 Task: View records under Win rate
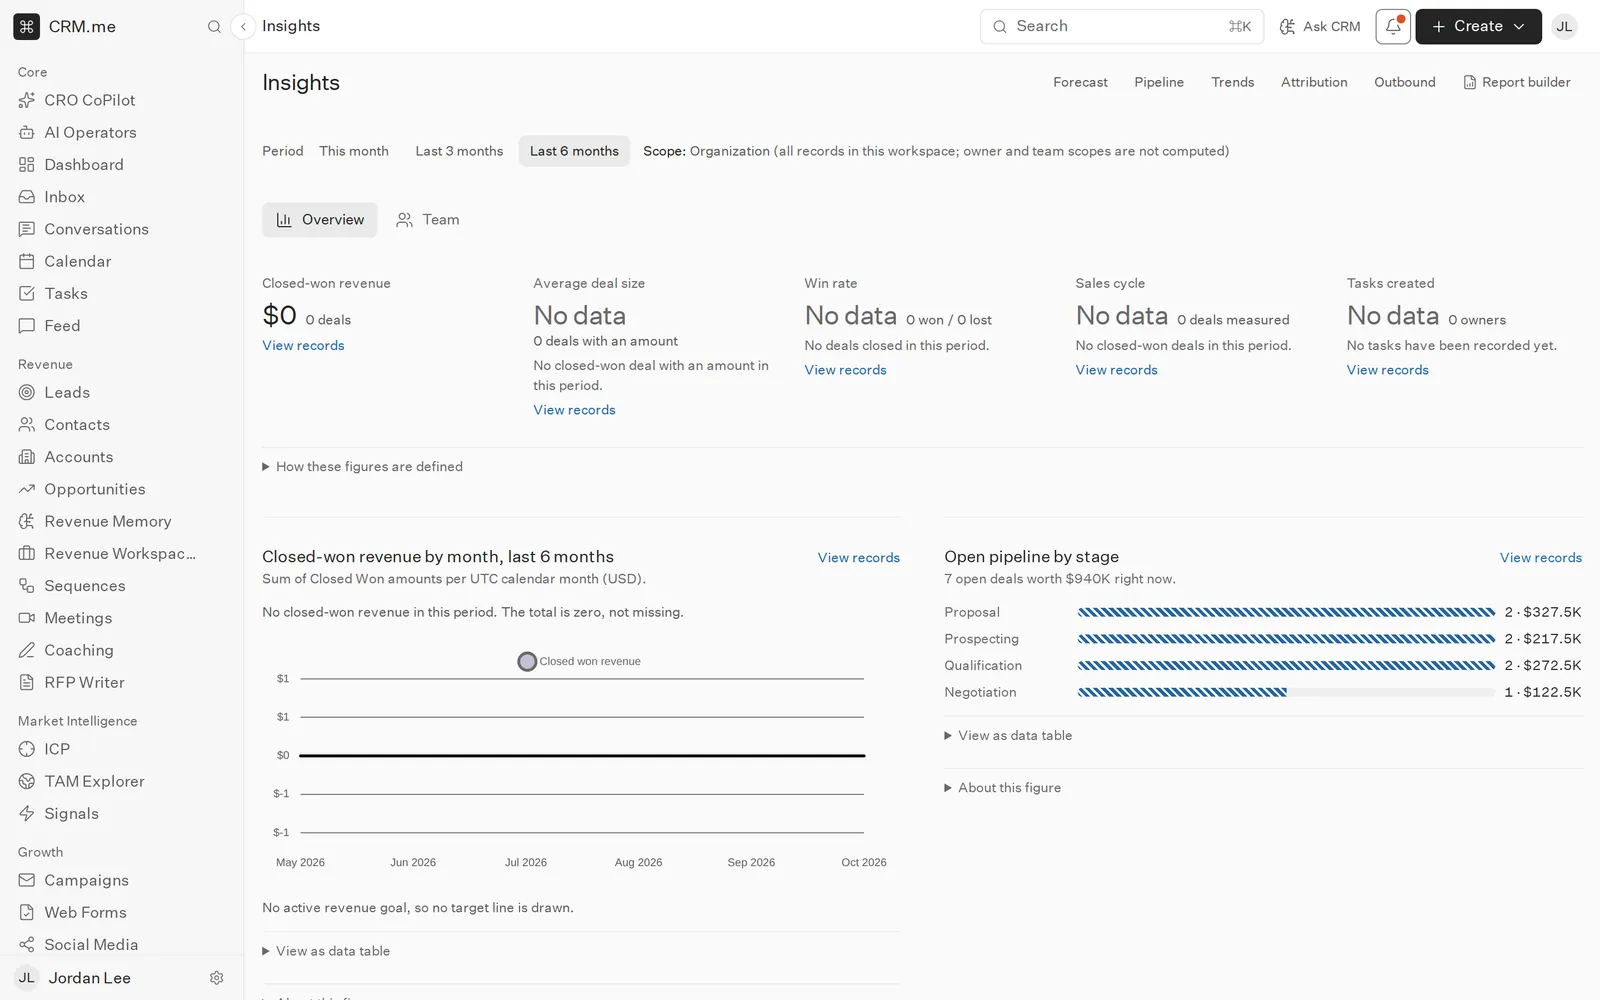(x=845, y=370)
